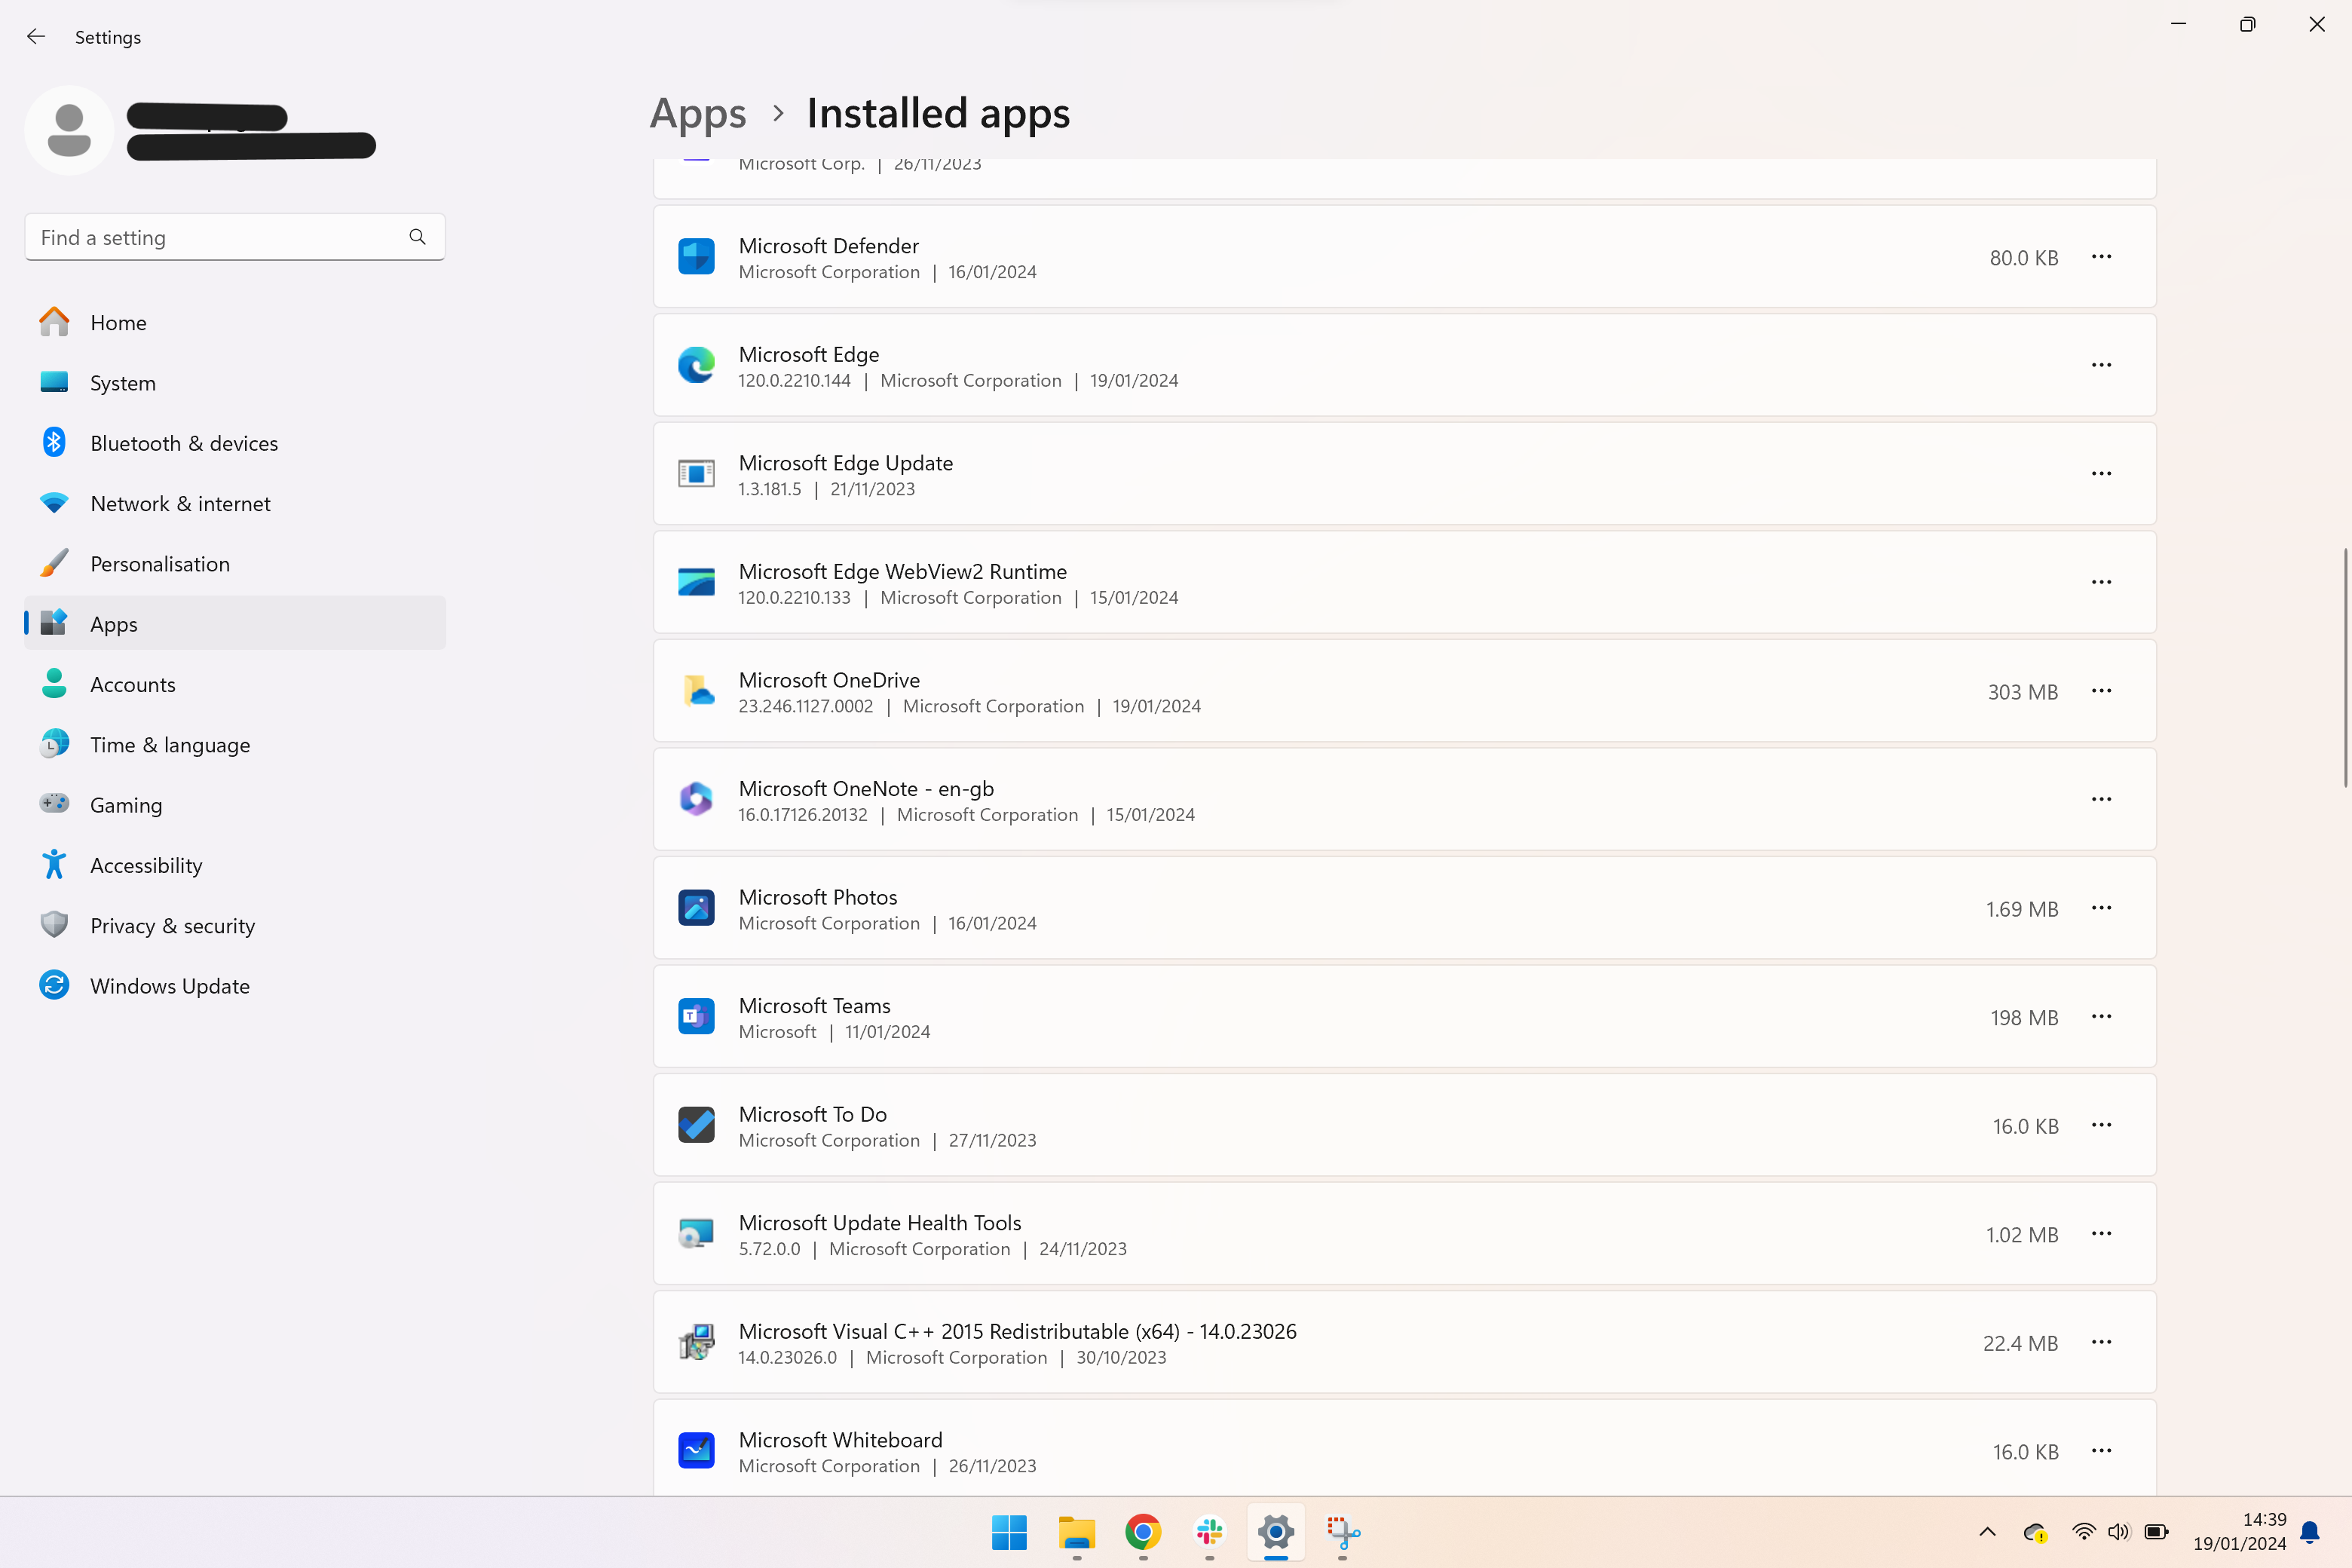Open the notification bell

pos(2310,1532)
